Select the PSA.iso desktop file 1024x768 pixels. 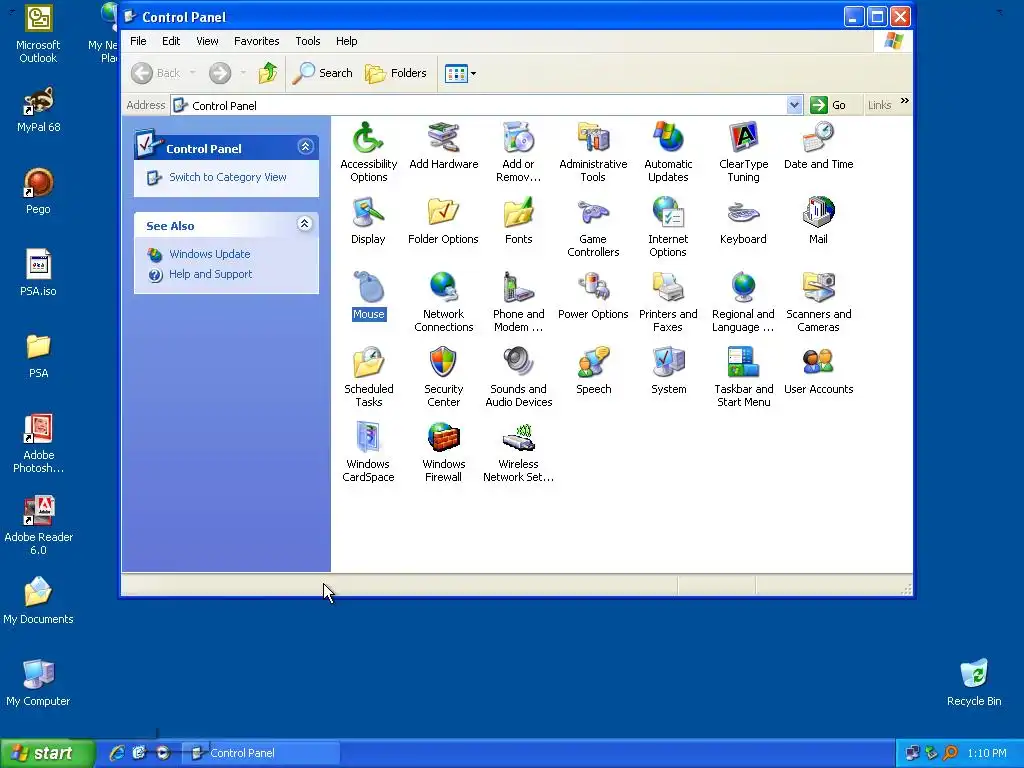point(39,273)
